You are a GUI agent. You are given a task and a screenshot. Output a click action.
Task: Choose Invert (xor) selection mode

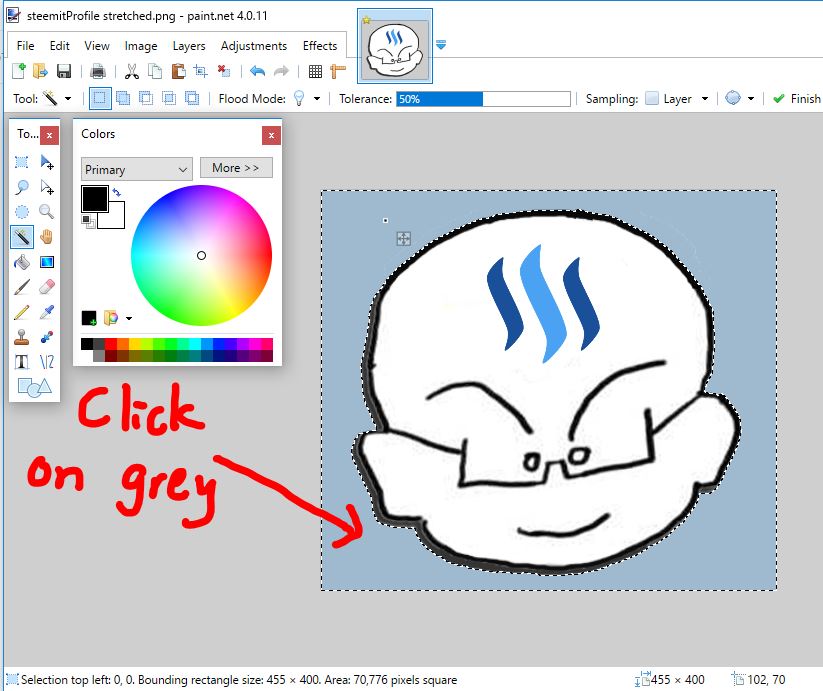click(192, 99)
